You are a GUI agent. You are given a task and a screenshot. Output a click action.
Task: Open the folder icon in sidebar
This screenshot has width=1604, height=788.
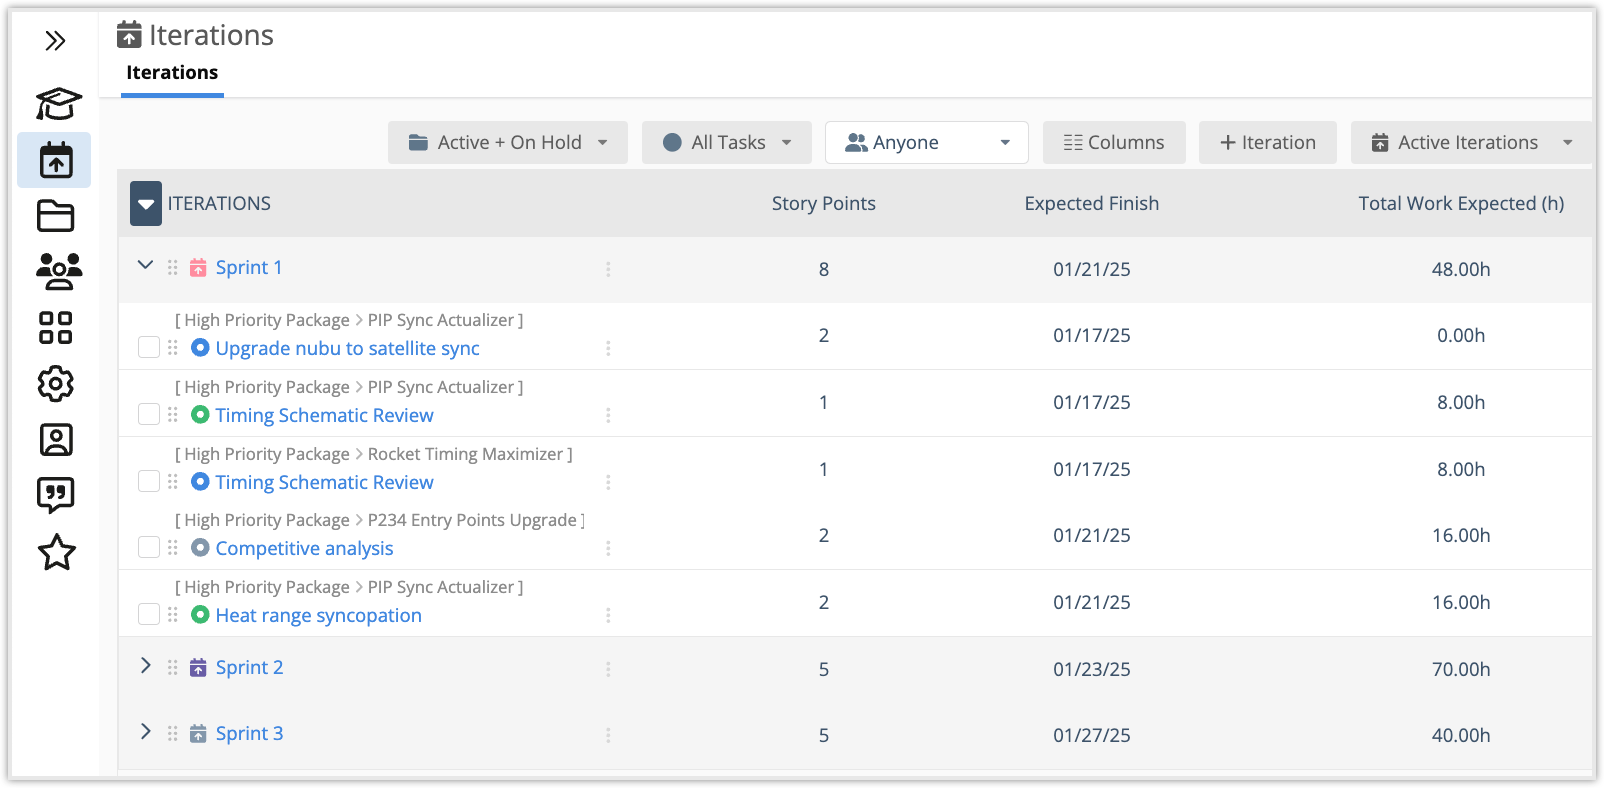(x=55, y=216)
